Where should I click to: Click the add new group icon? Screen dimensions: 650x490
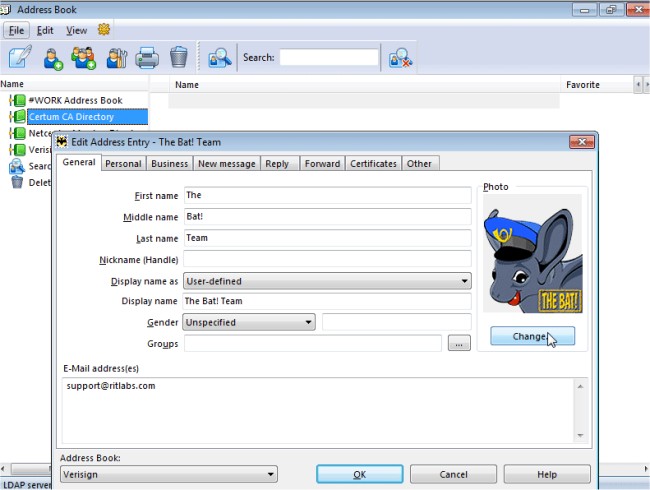click(x=84, y=57)
